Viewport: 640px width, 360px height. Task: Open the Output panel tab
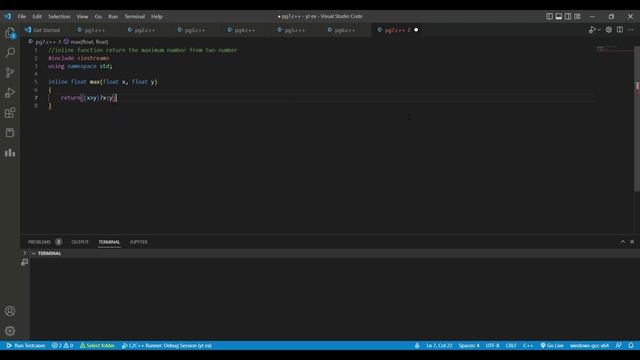[80, 242]
